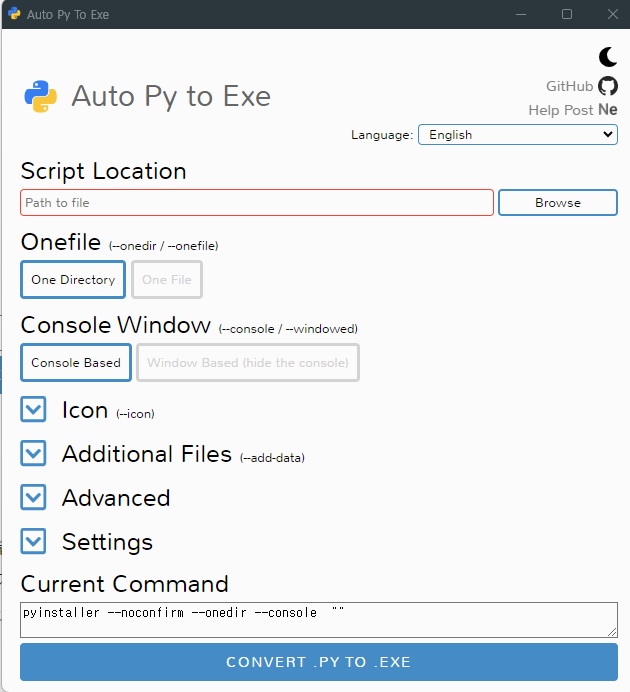Click the Auto Py to Exe title text

pos(171,96)
